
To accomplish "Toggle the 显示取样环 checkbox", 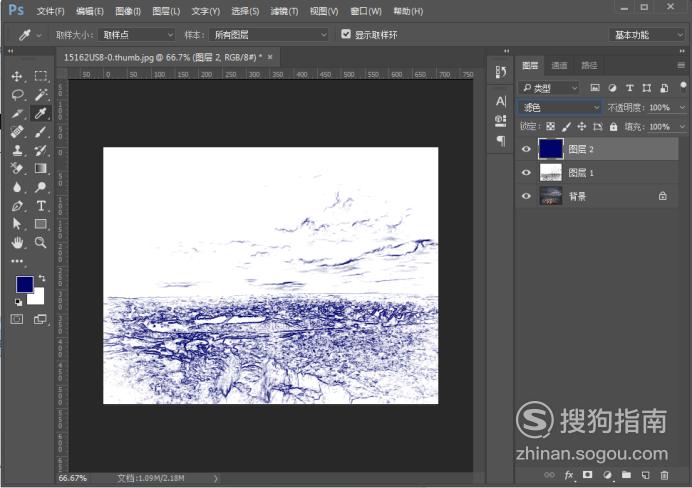I will coord(346,34).
